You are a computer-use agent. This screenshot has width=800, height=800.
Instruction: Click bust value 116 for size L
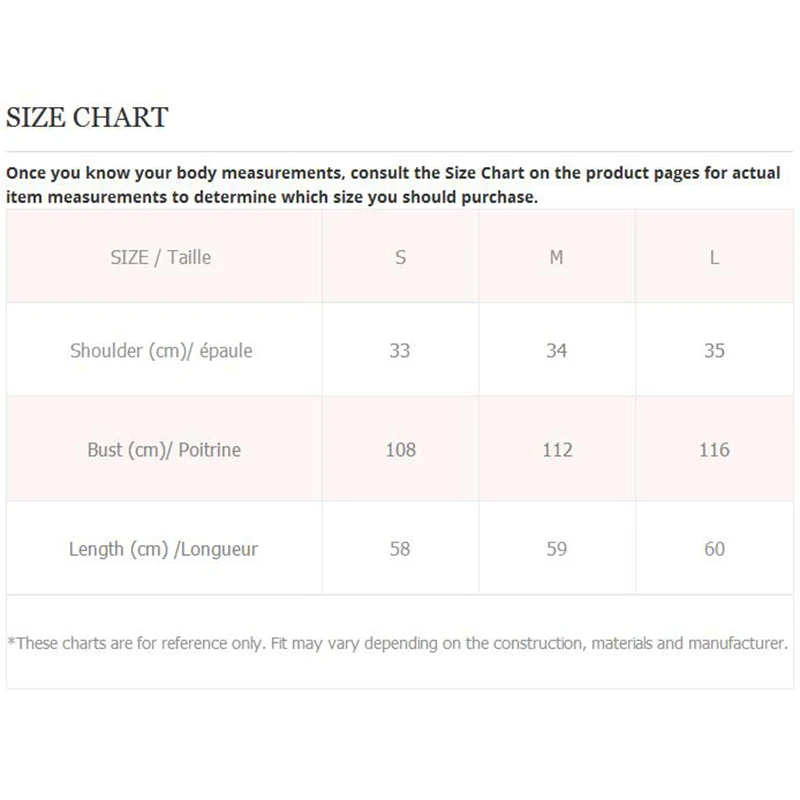pyautogui.click(x=714, y=450)
